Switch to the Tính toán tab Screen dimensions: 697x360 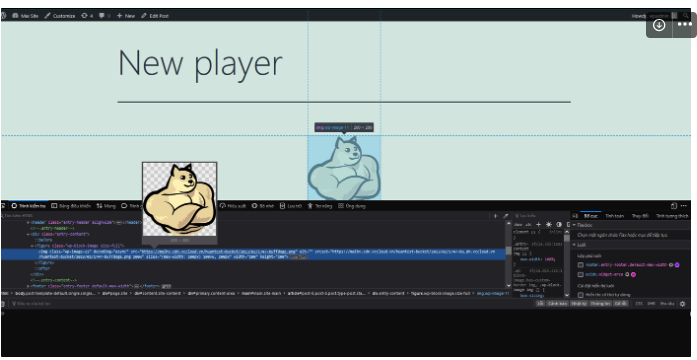coord(614,216)
